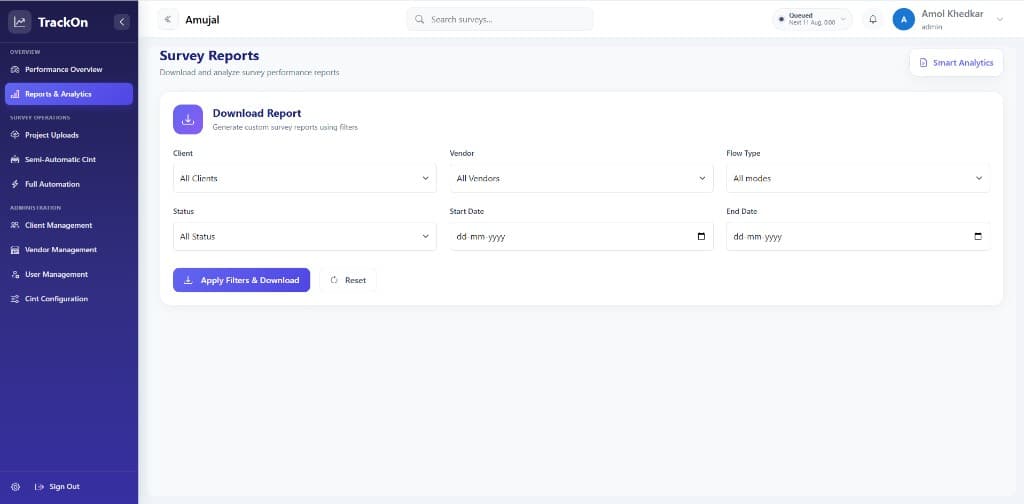Image resolution: width=1024 pixels, height=504 pixels.
Task: Click the Smart Analytics document icon
Action: (x=923, y=63)
